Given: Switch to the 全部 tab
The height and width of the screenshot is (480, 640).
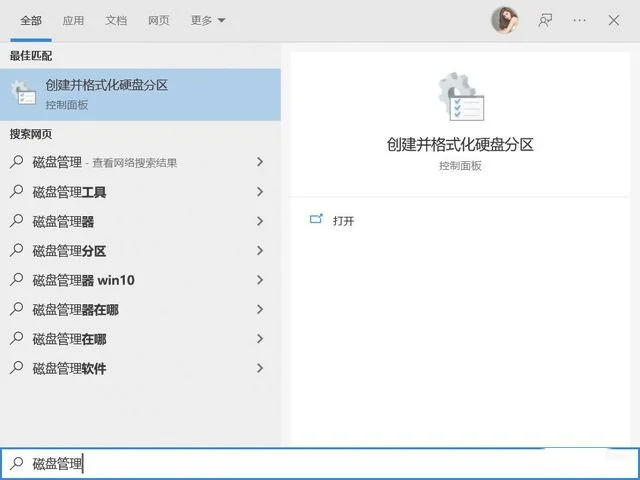Looking at the screenshot, I should pyautogui.click(x=31, y=20).
